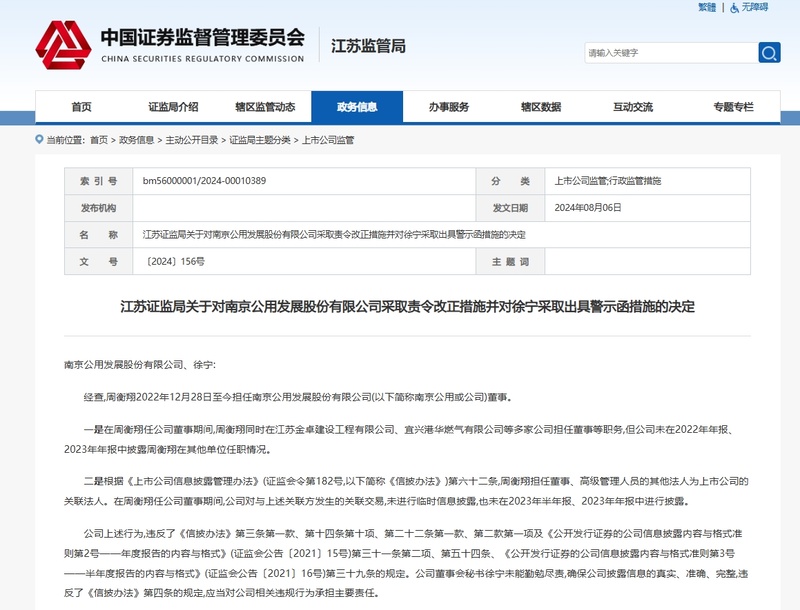800x610 pixels.
Task: Click index number bm56000001/2024-00010389
Action: [x=204, y=181]
